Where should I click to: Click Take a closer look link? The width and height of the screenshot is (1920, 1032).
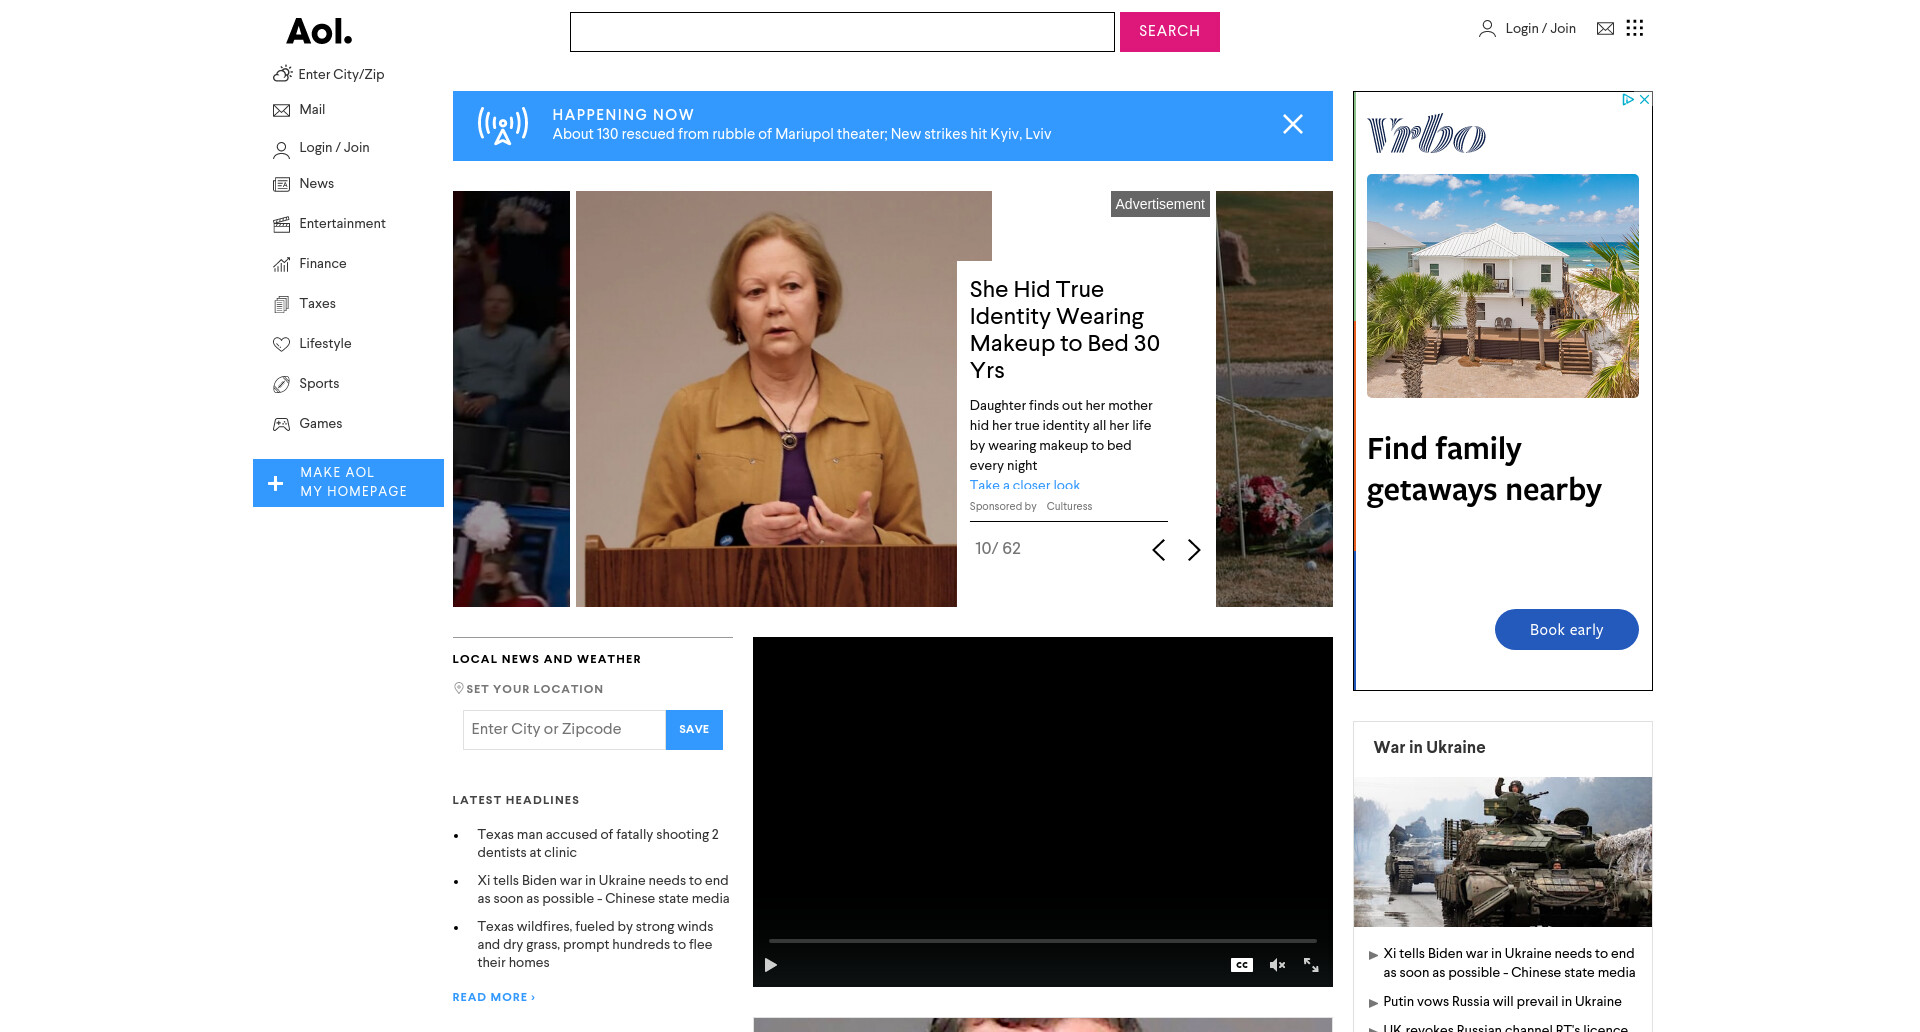[1025, 485]
